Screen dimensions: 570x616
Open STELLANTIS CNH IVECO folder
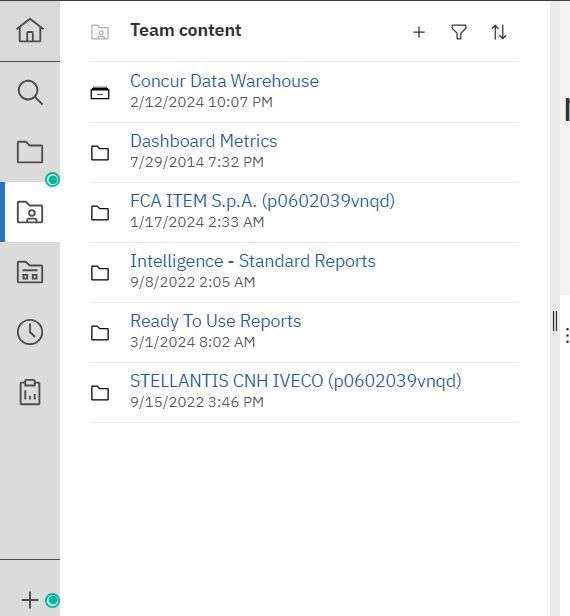click(296, 381)
